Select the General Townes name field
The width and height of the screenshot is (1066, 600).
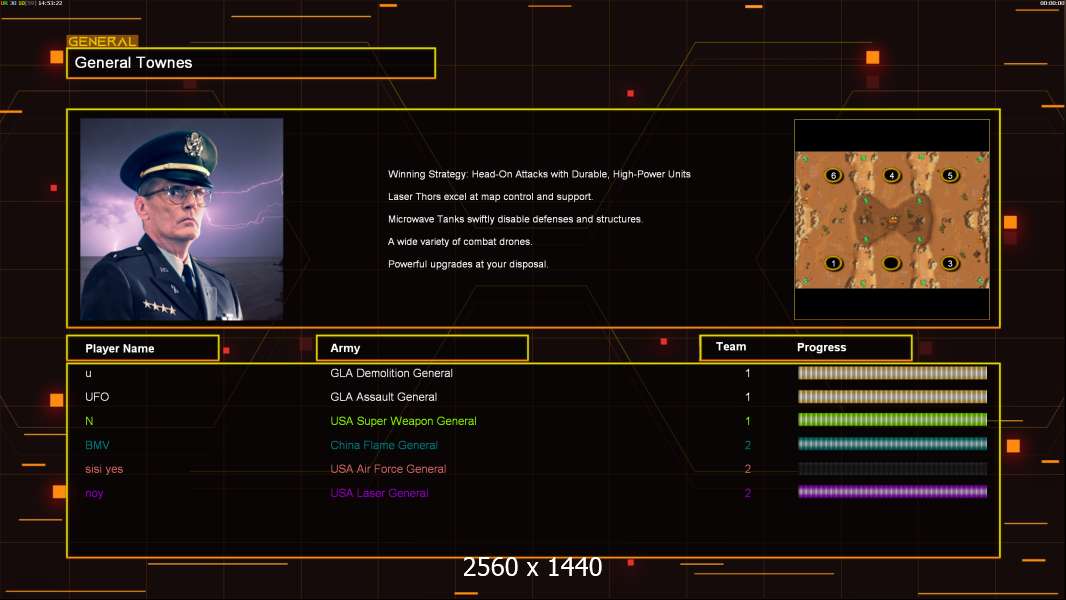click(251, 63)
